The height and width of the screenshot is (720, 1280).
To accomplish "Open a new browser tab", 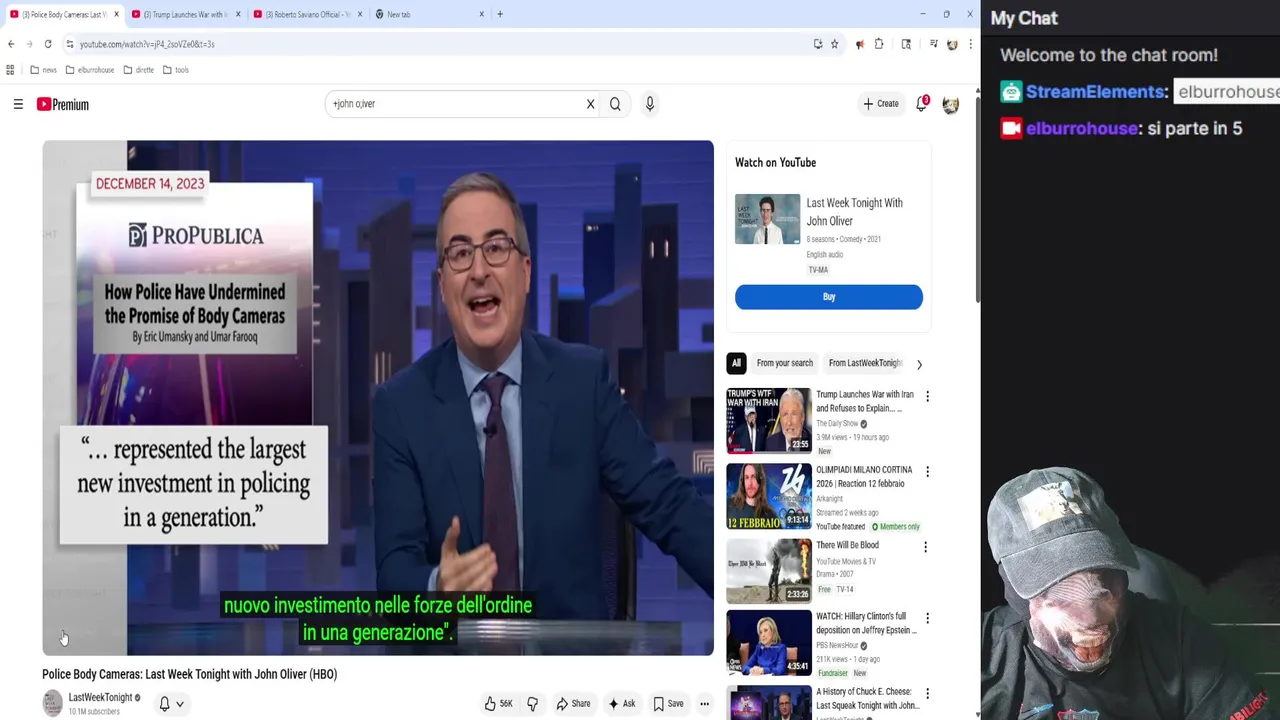I will [x=500, y=14].
